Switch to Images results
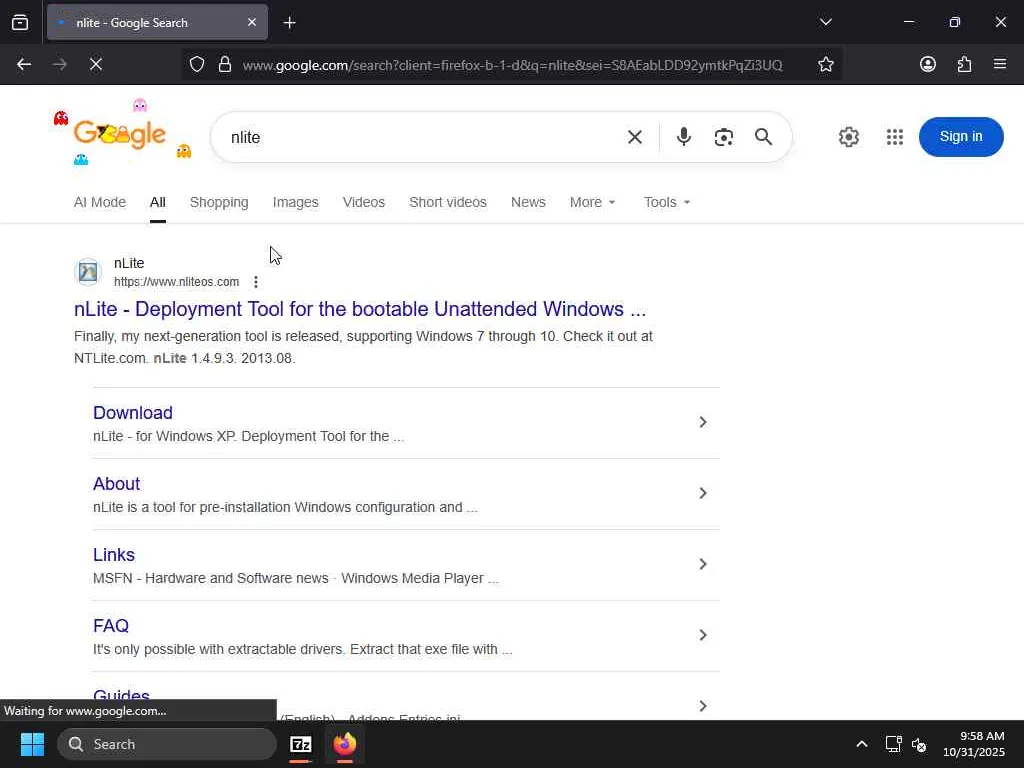Image resolution: width=1024 pixels, height=768 pixels. (x=296, y=202)
